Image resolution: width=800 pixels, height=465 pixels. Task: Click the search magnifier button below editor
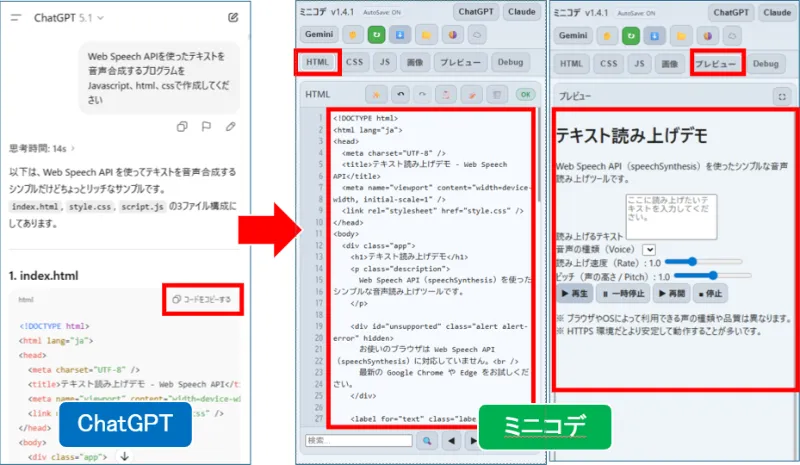[x=427, y=440]
